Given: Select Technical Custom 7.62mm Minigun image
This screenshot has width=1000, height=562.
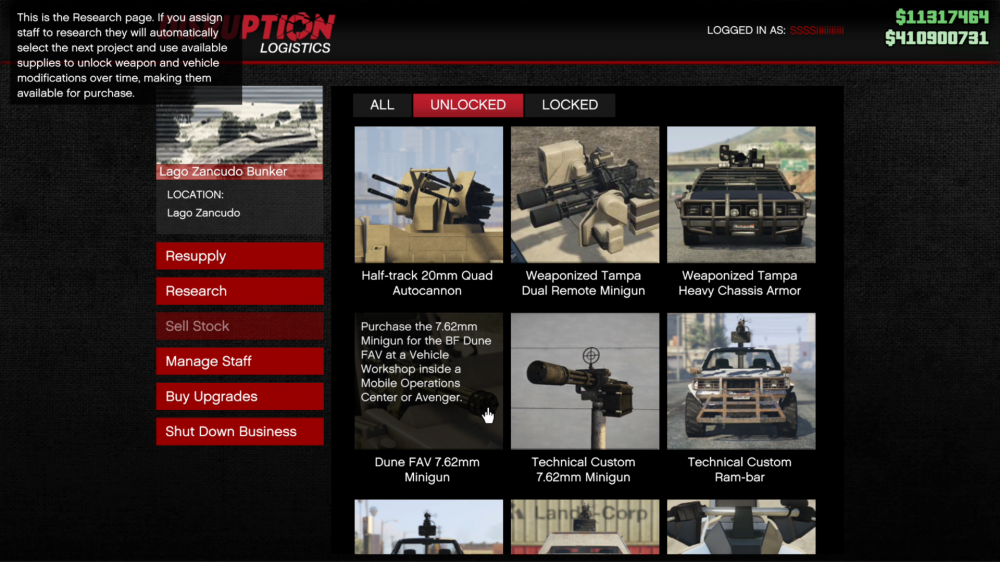Looking at the screenshot, I should [x=585, y=381].
